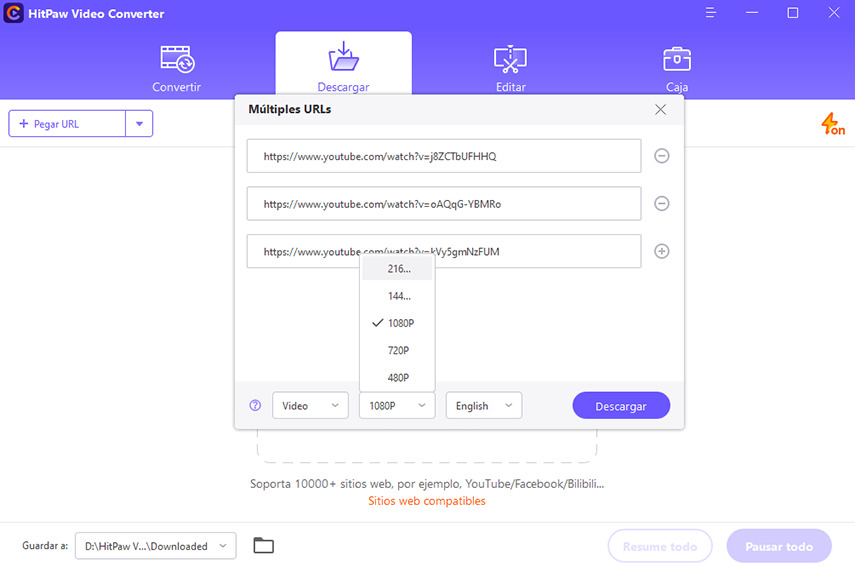Close the Múltiples URLs dialog
Image resolution: width=855 pixels, height=567 pixels.
tap(660, 110)
